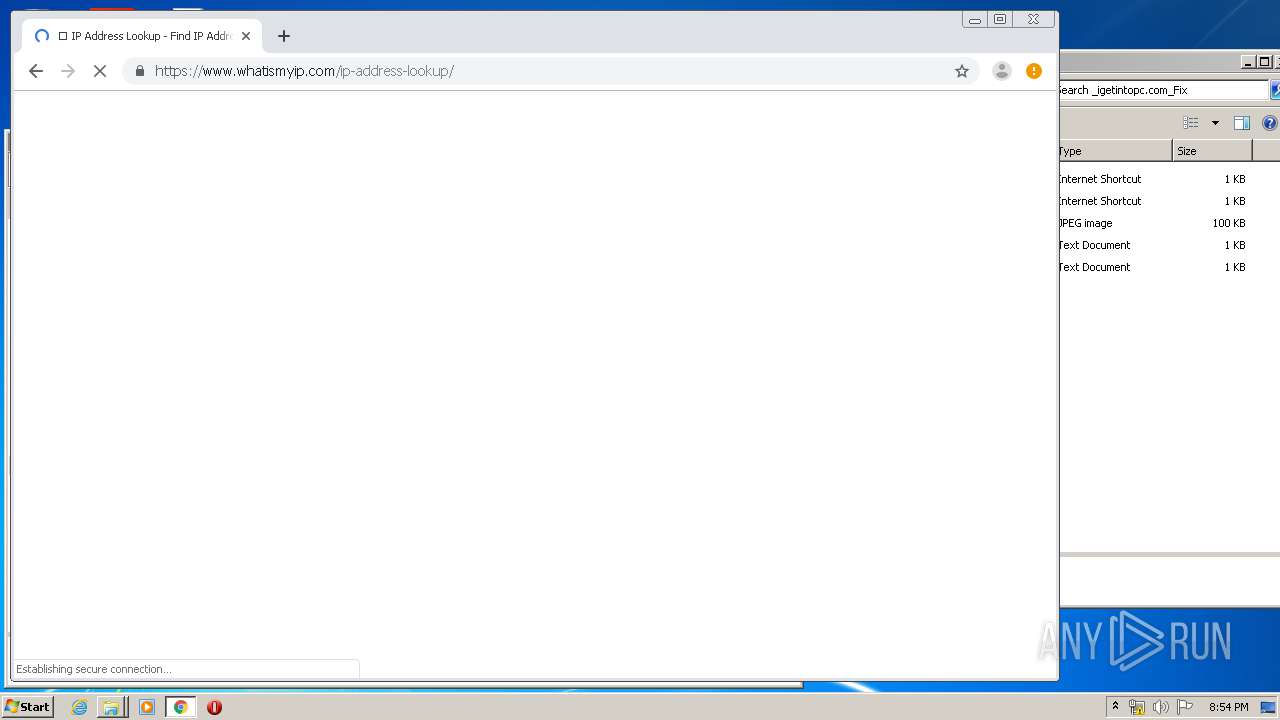Image resolution: width=1280 pixels, height=720 pixels.
Task: Select the second Text Document row
Action: [1155, 267]
